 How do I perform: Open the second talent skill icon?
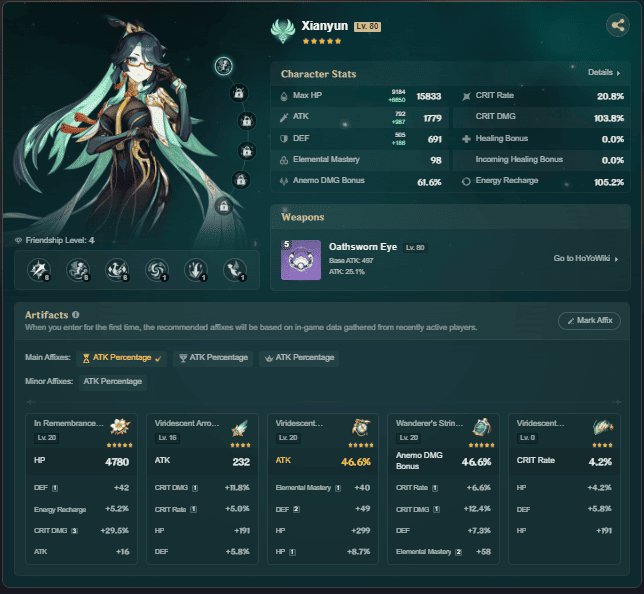coord(78,270)
